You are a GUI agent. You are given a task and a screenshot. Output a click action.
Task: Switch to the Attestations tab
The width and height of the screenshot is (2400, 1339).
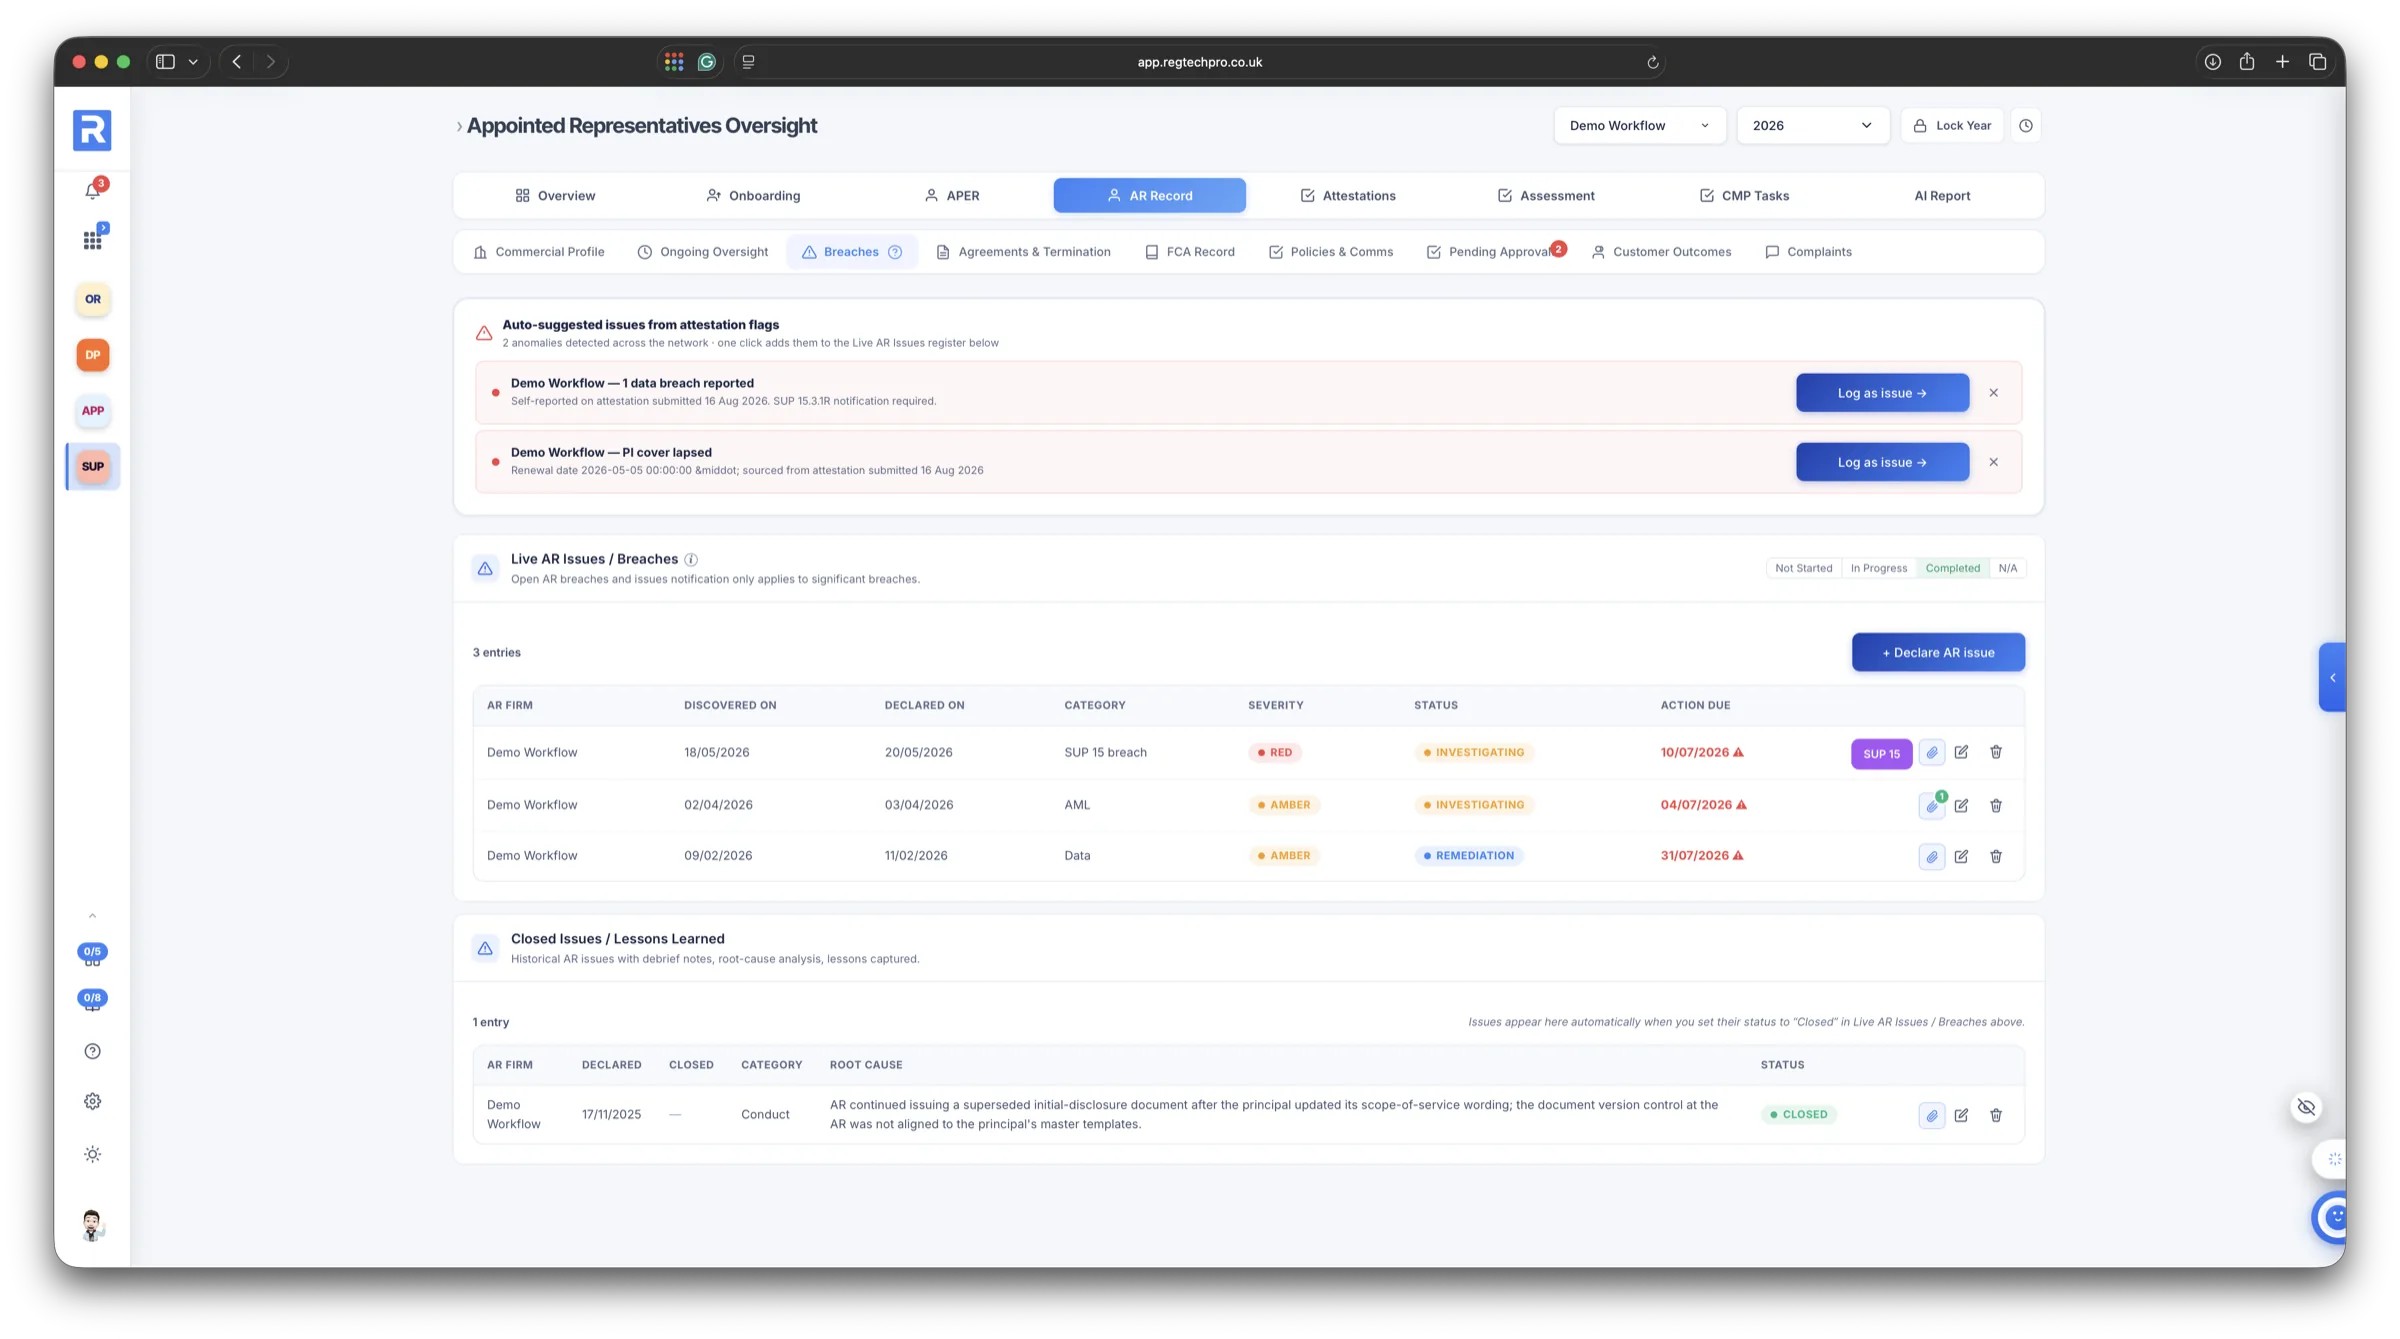point(1347,196)
